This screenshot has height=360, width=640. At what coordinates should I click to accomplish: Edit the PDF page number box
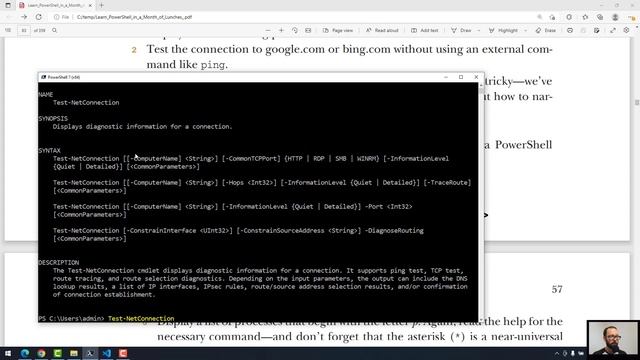coord(24,30)
